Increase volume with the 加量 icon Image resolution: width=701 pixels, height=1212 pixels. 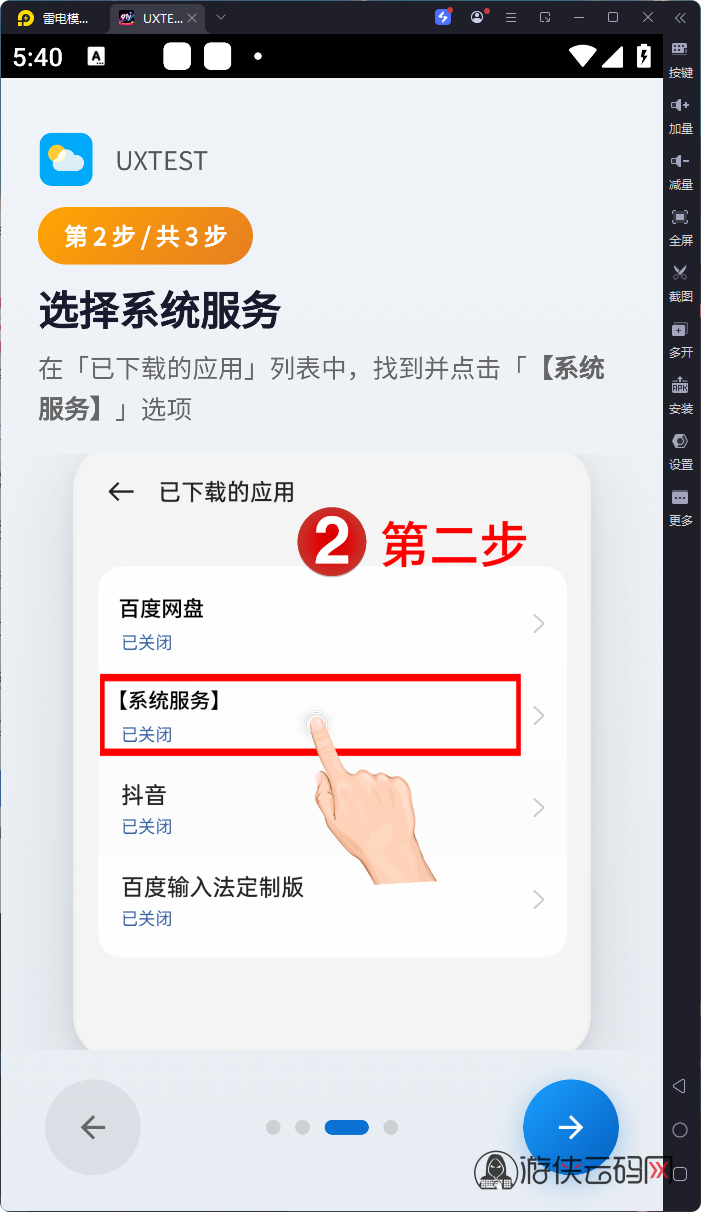[680, 116]
